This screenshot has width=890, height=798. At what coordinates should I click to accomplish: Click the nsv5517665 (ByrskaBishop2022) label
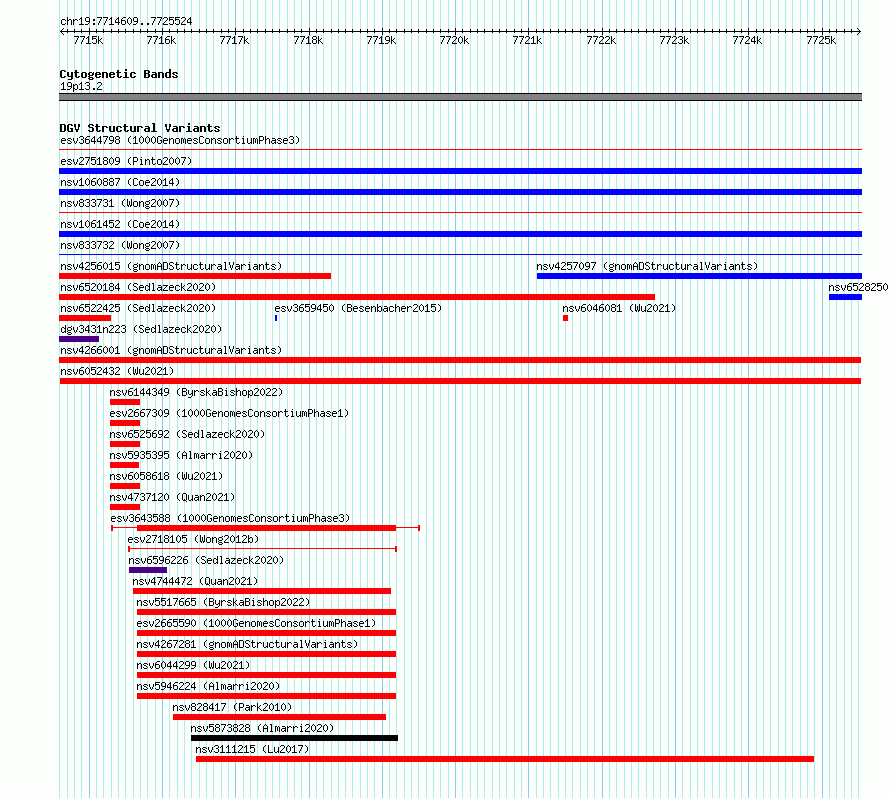(x=223, y=602)
